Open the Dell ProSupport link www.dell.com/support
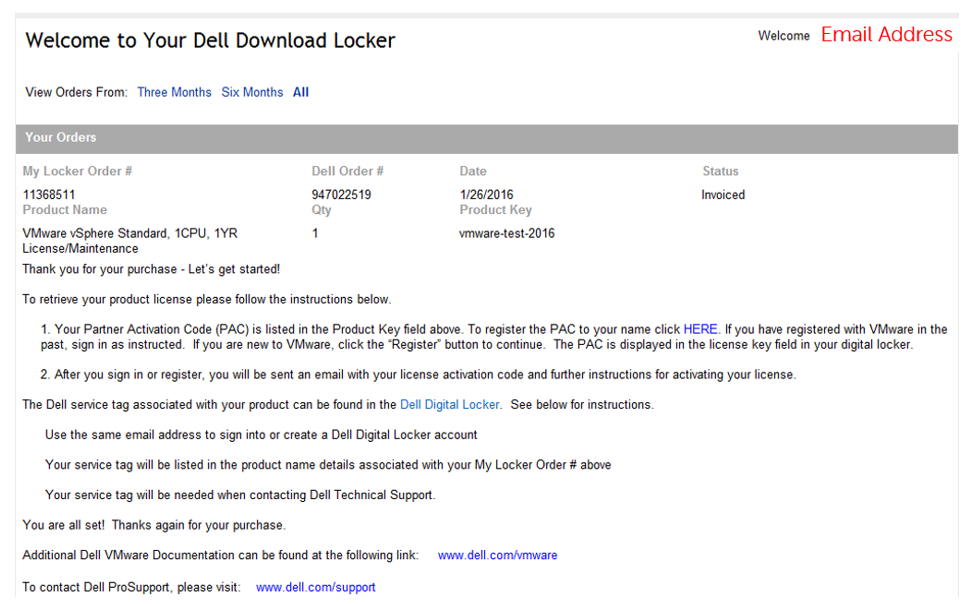This screenshot has height=604, width=963. [x=315, y=587]
